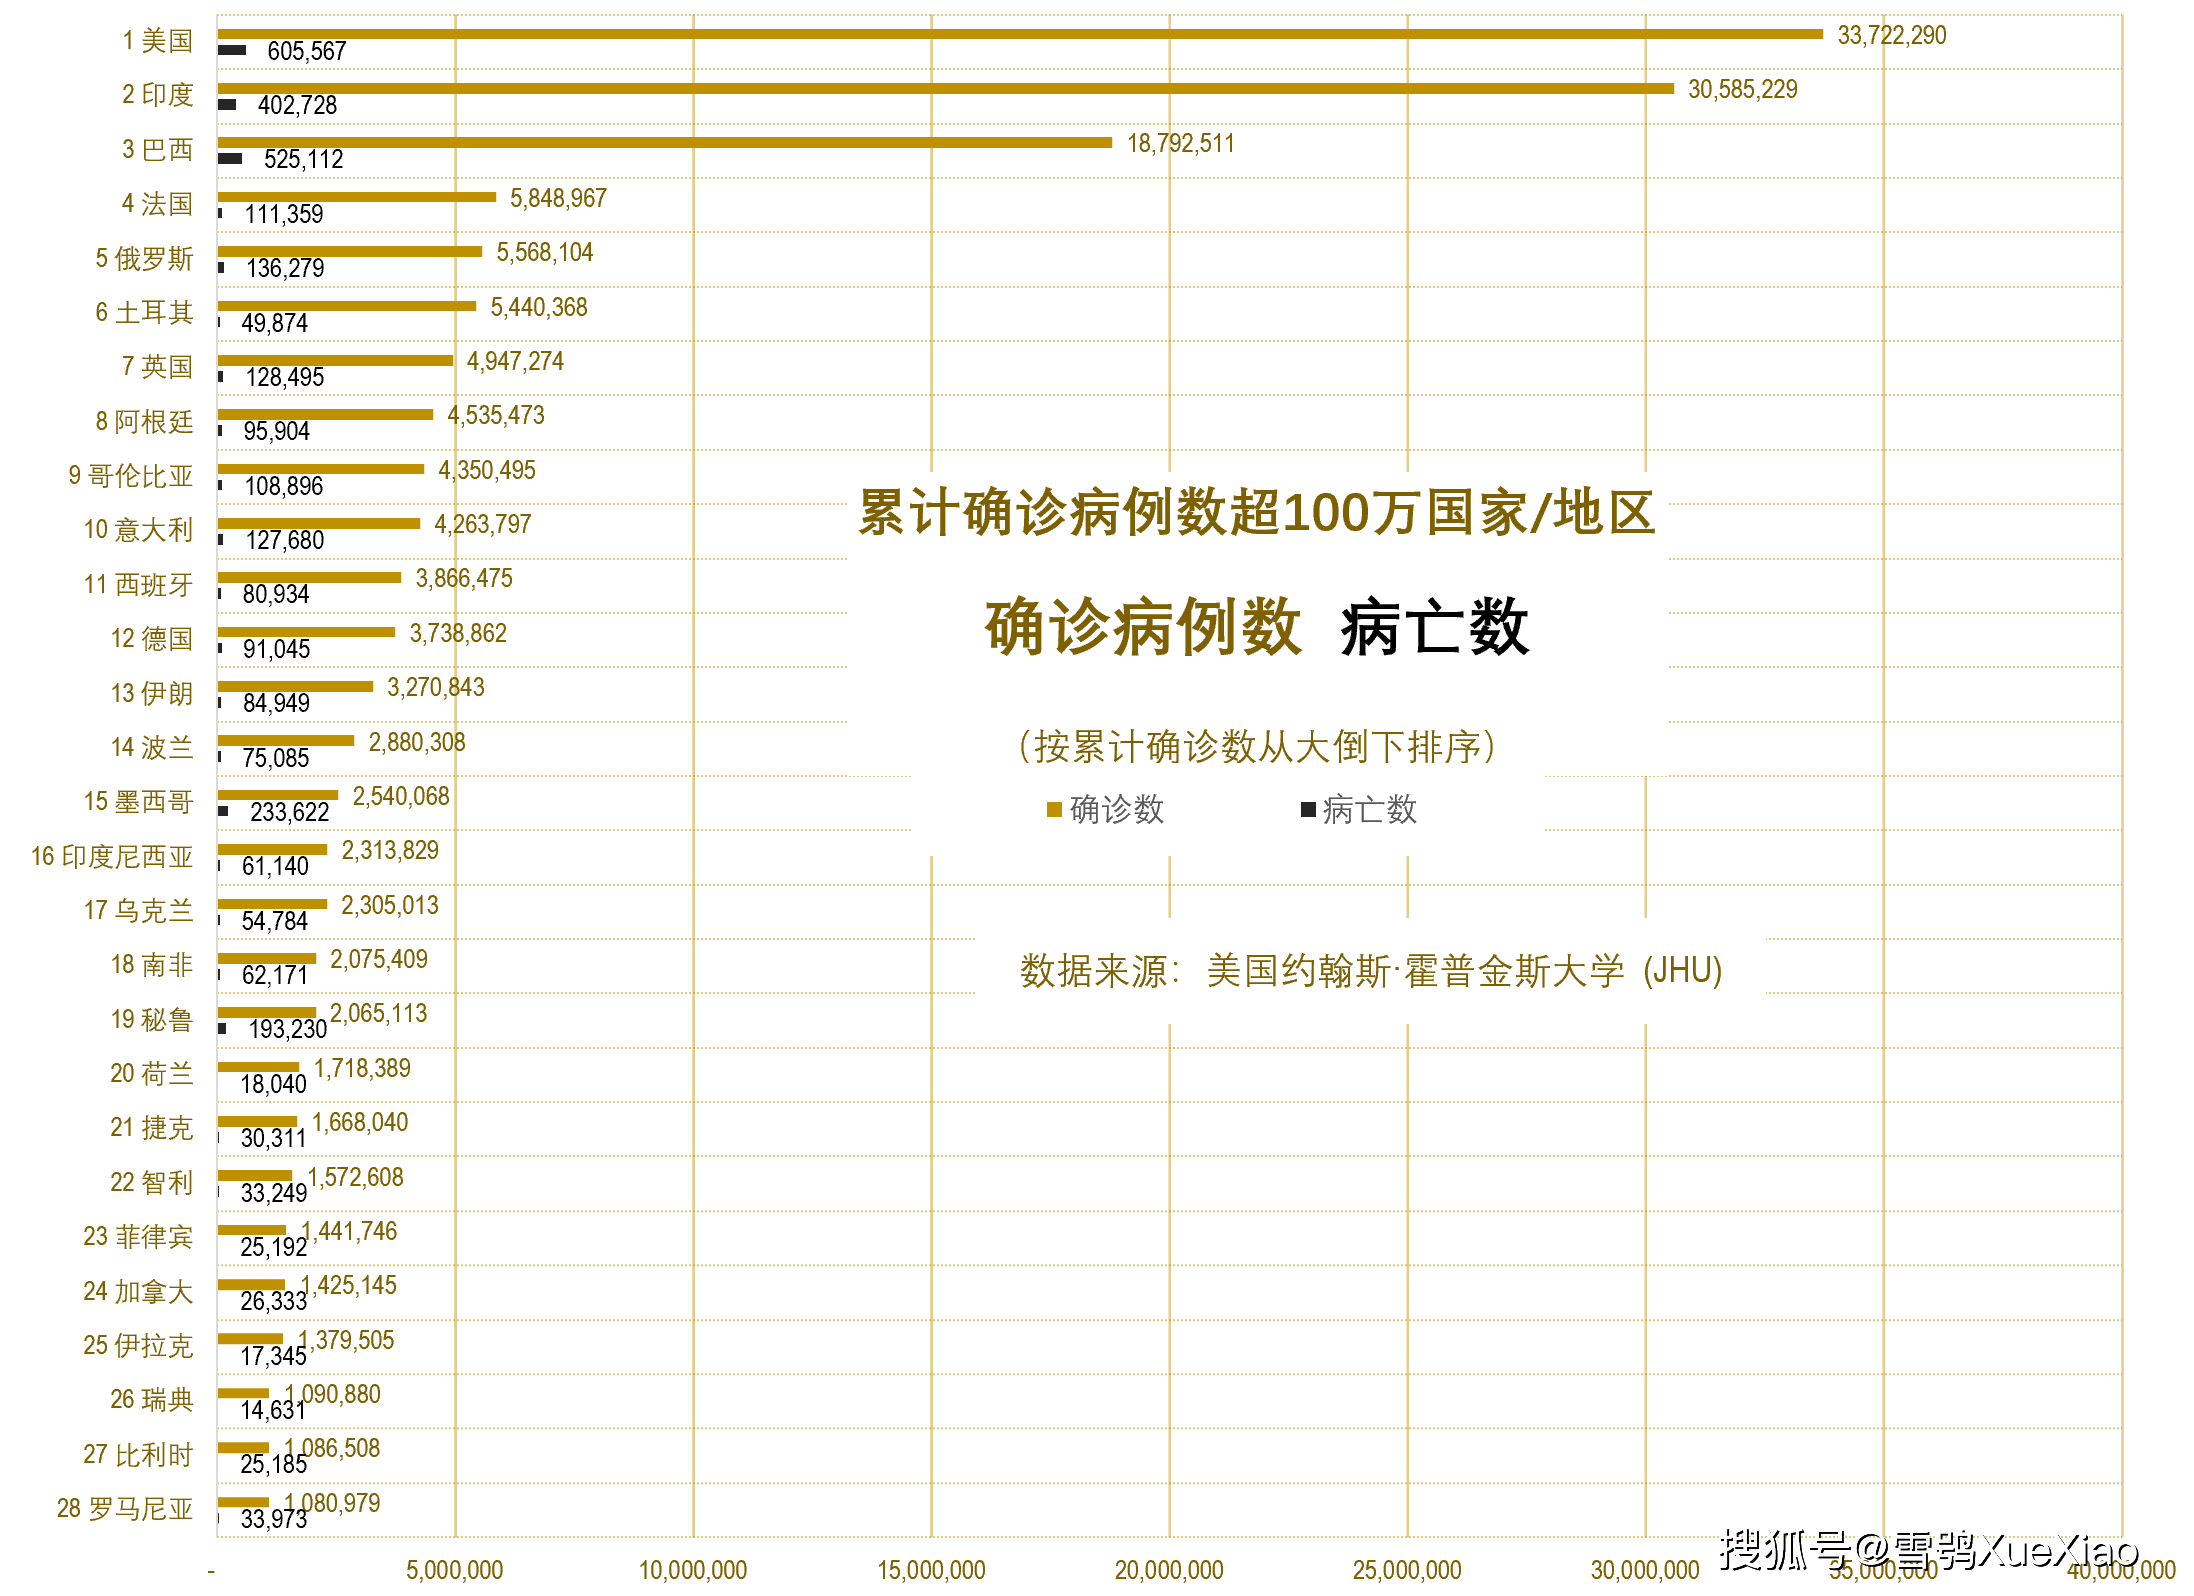Select the 28 罗马尼亚 axis label
This screenshot has height=1596, width=2194.
click(125, 1509)
